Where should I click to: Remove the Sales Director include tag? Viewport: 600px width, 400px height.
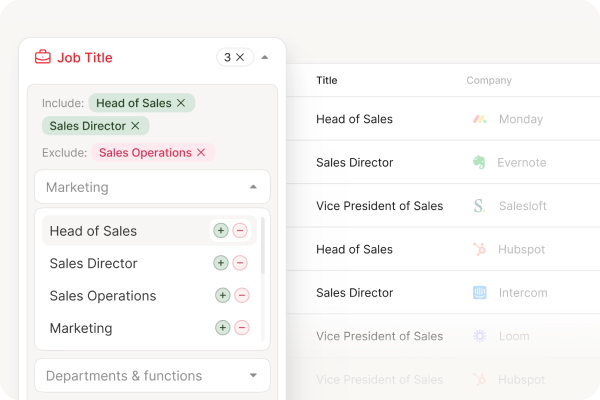135,126
